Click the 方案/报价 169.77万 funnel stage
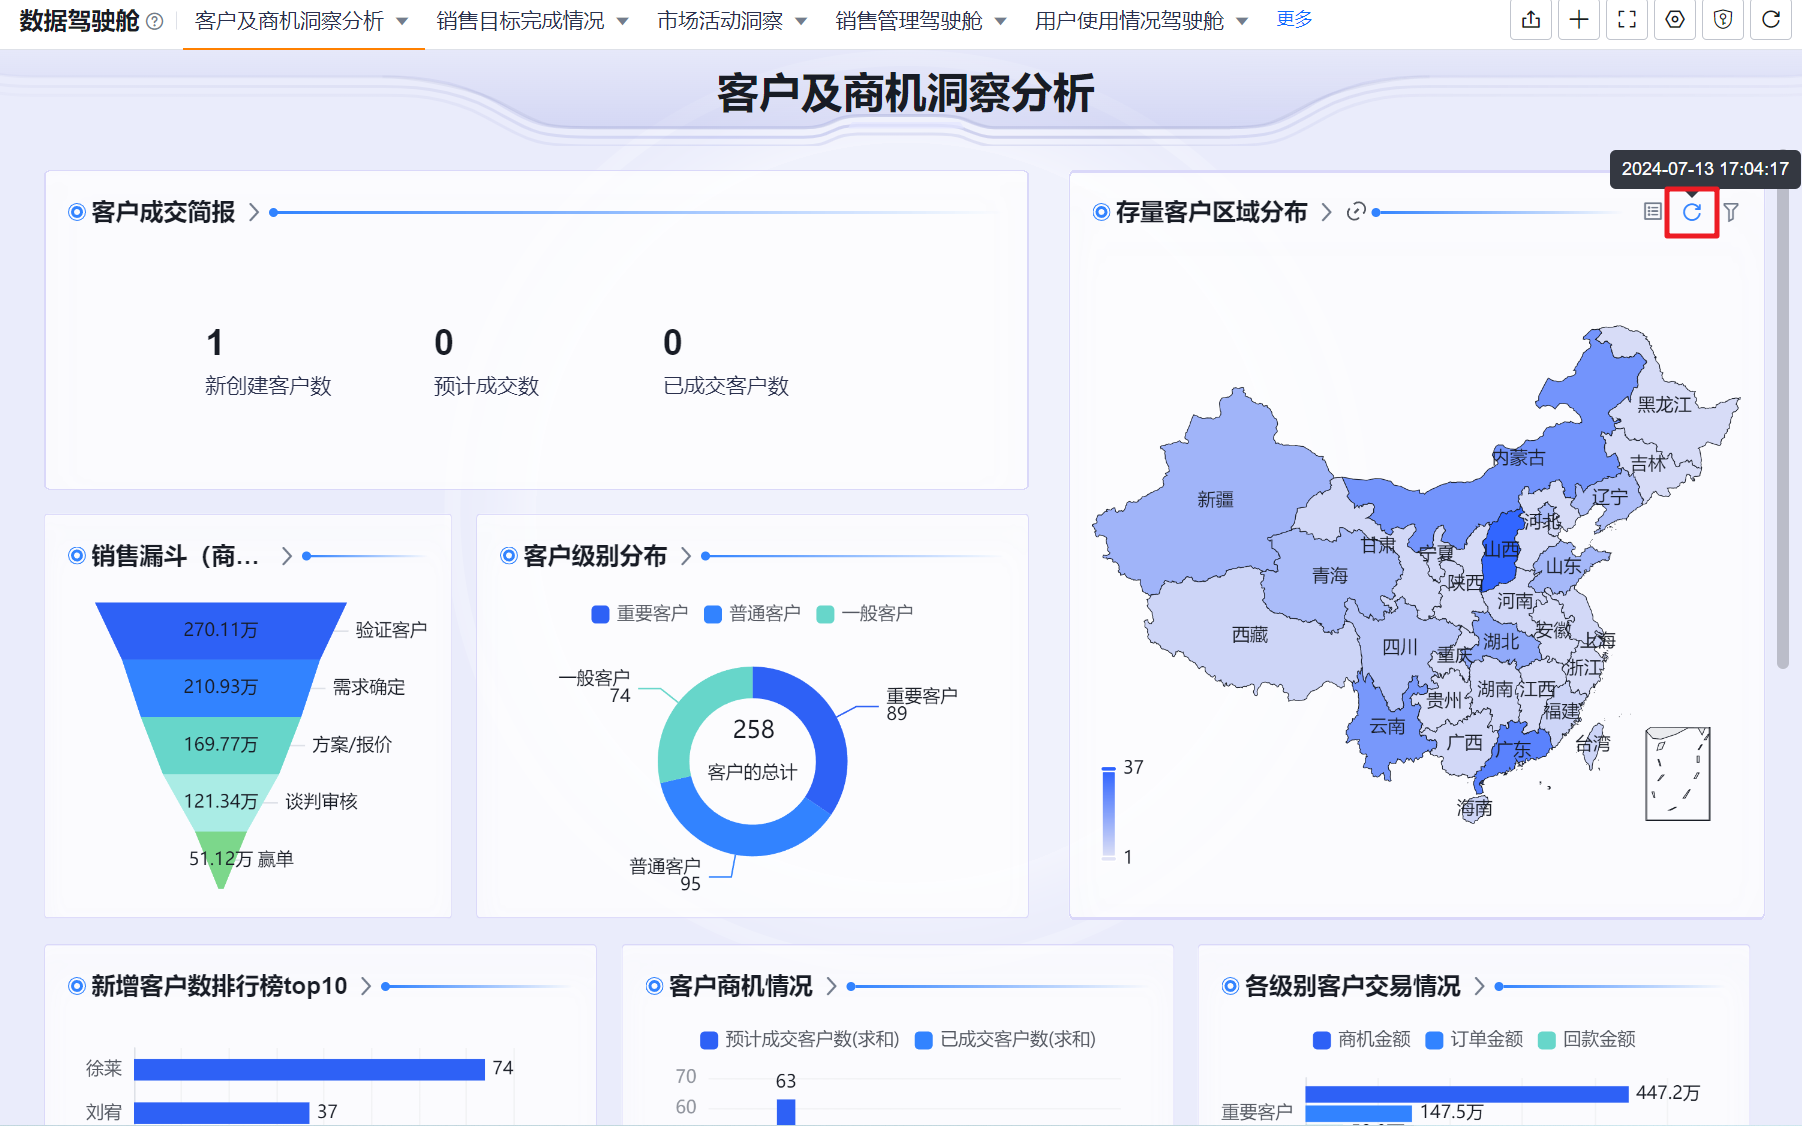 tap(221, 744)
